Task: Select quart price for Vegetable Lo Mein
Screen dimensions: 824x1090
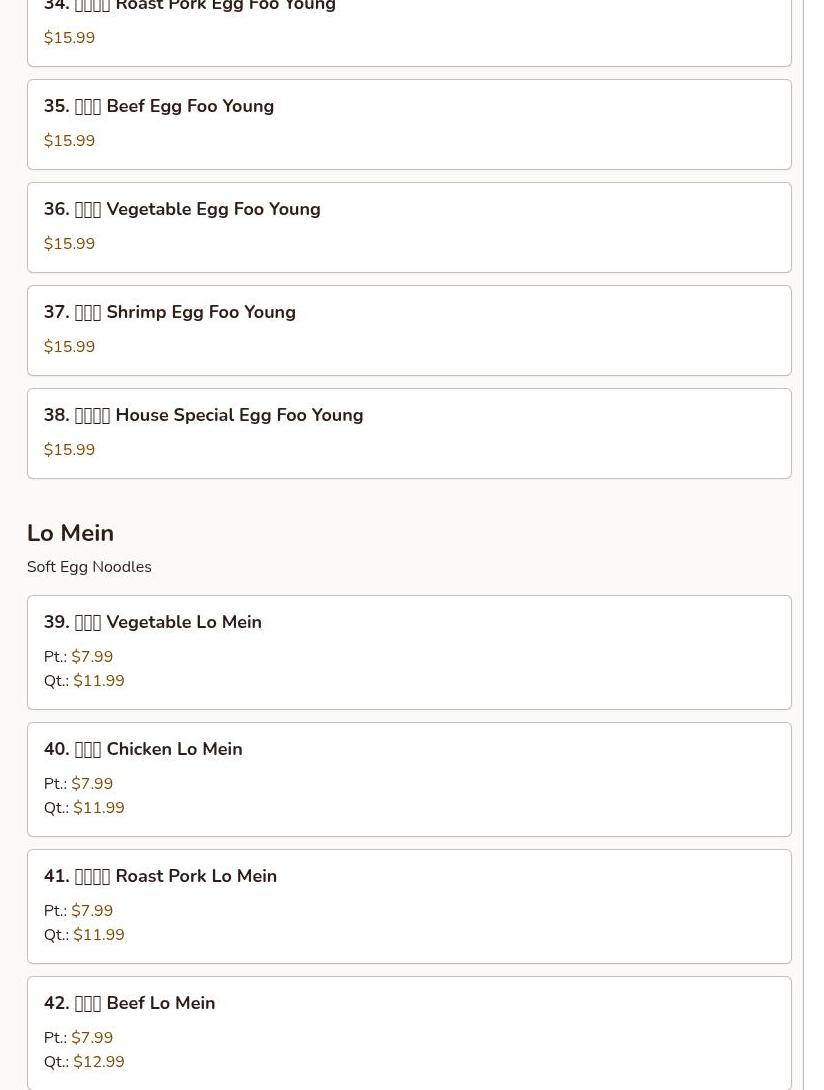Action: click(x=99, y=681)
